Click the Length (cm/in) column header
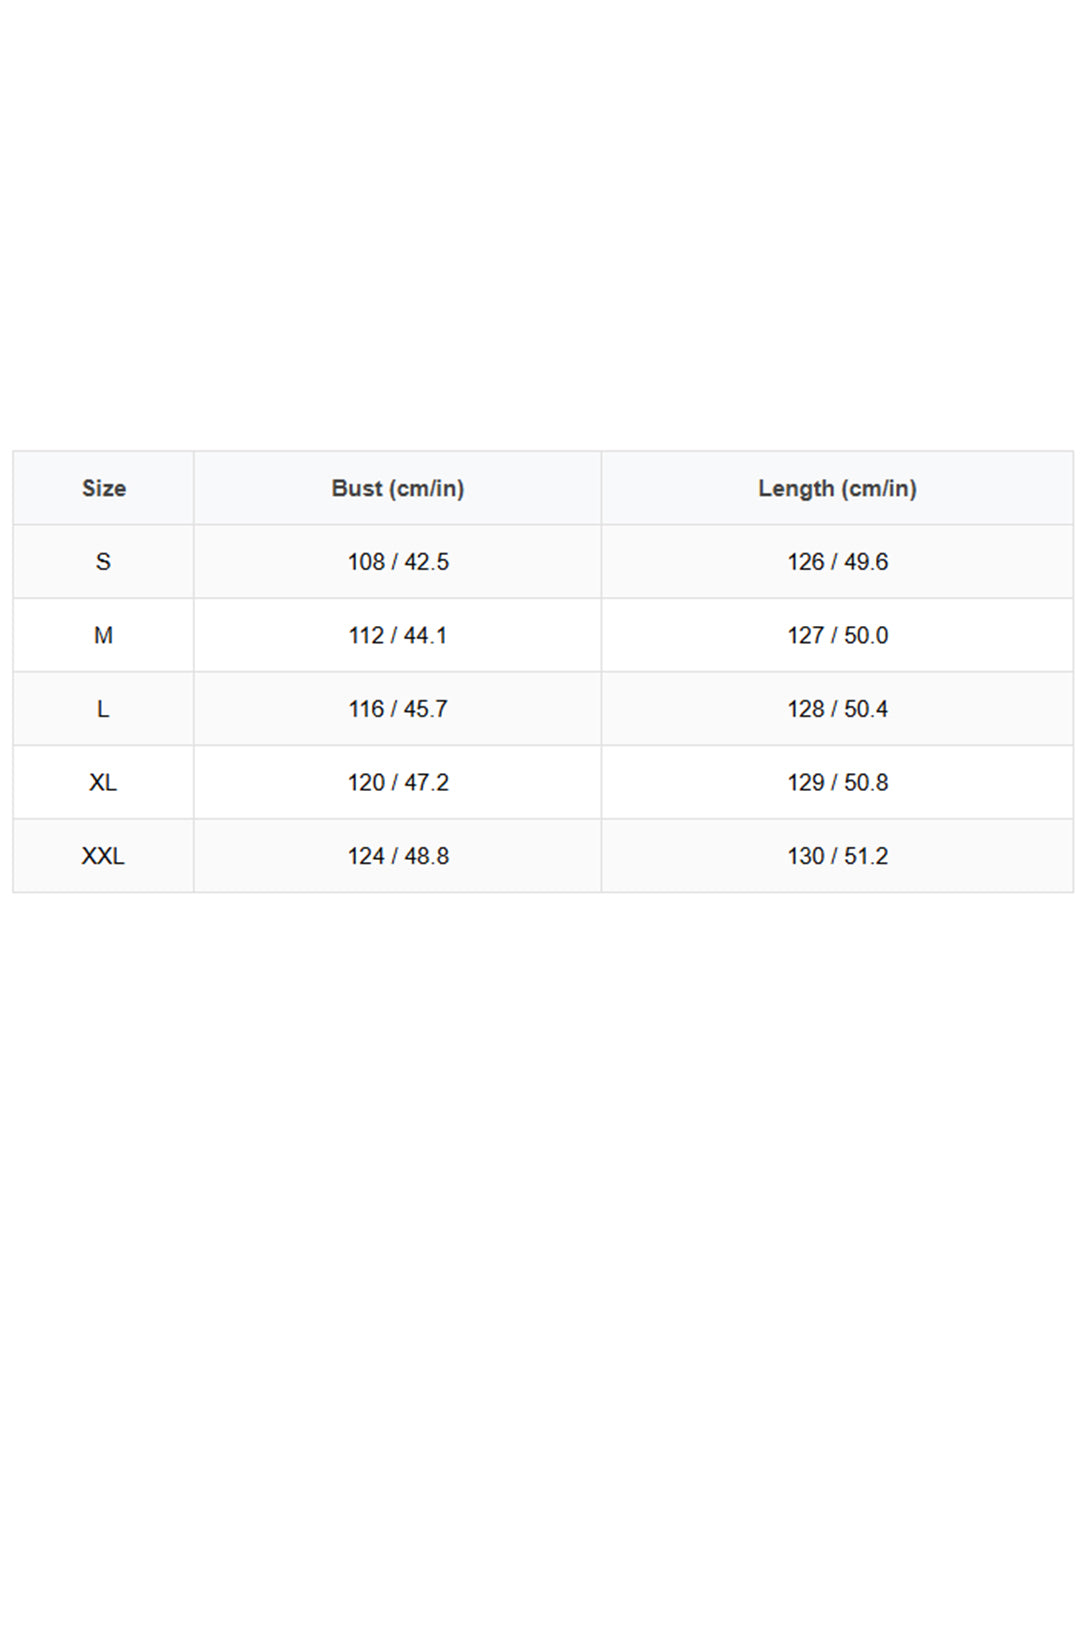Image resolution: width=1088 pixels, height=1632 pixels. [837, 488]
